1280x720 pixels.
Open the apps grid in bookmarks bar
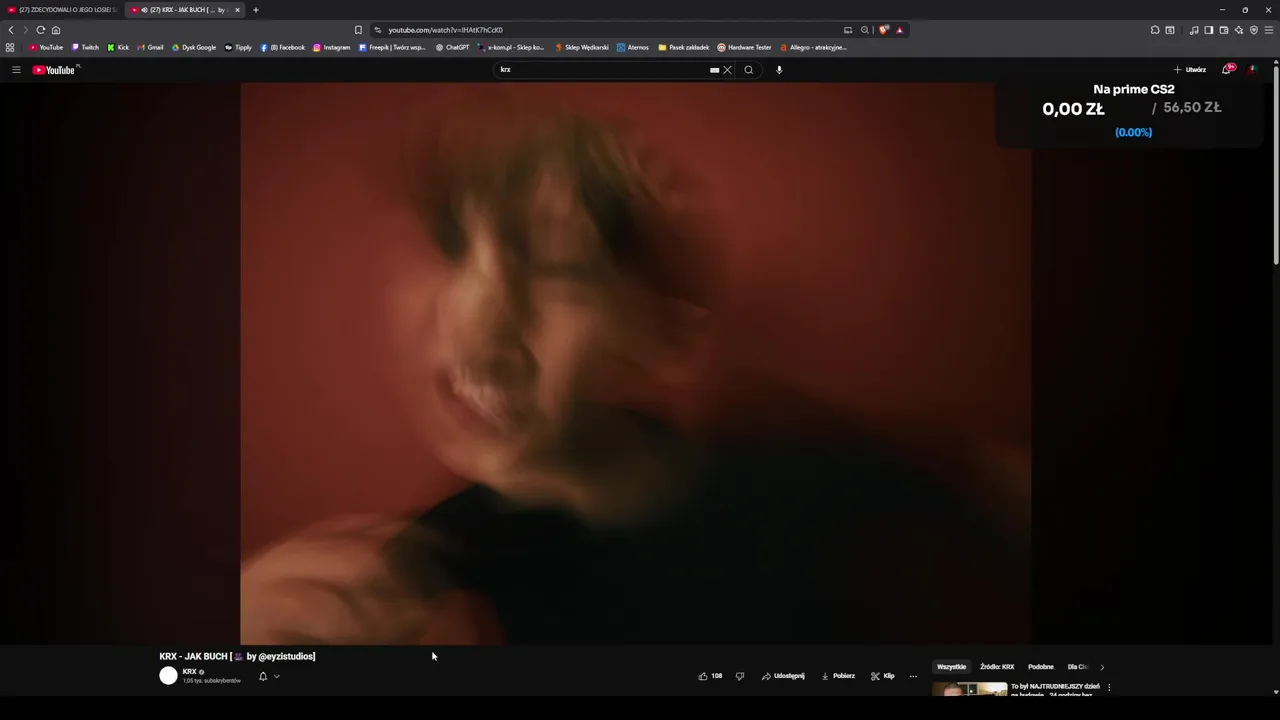tap(10, 47)
